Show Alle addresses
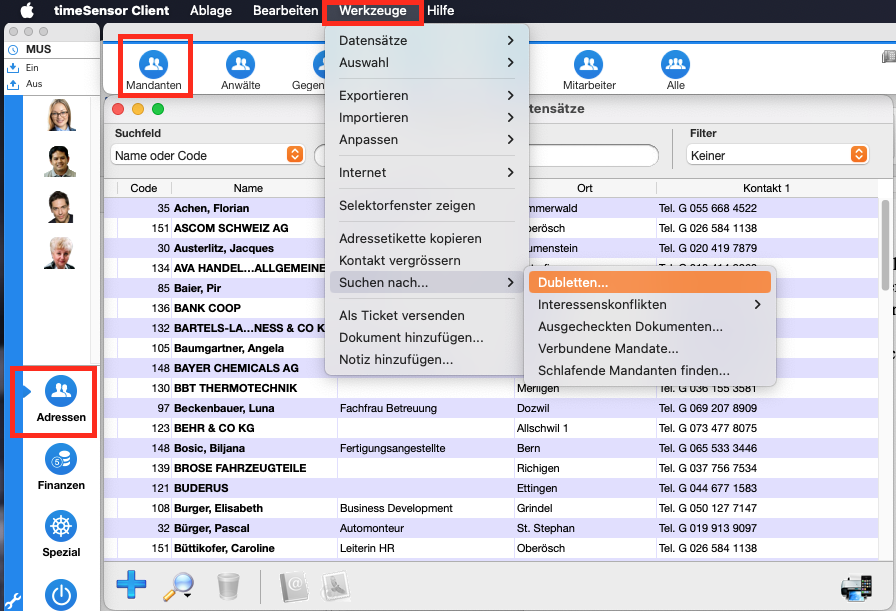Image resolution: width=896 pixels, height=611 pixels. tap(675, 71)
